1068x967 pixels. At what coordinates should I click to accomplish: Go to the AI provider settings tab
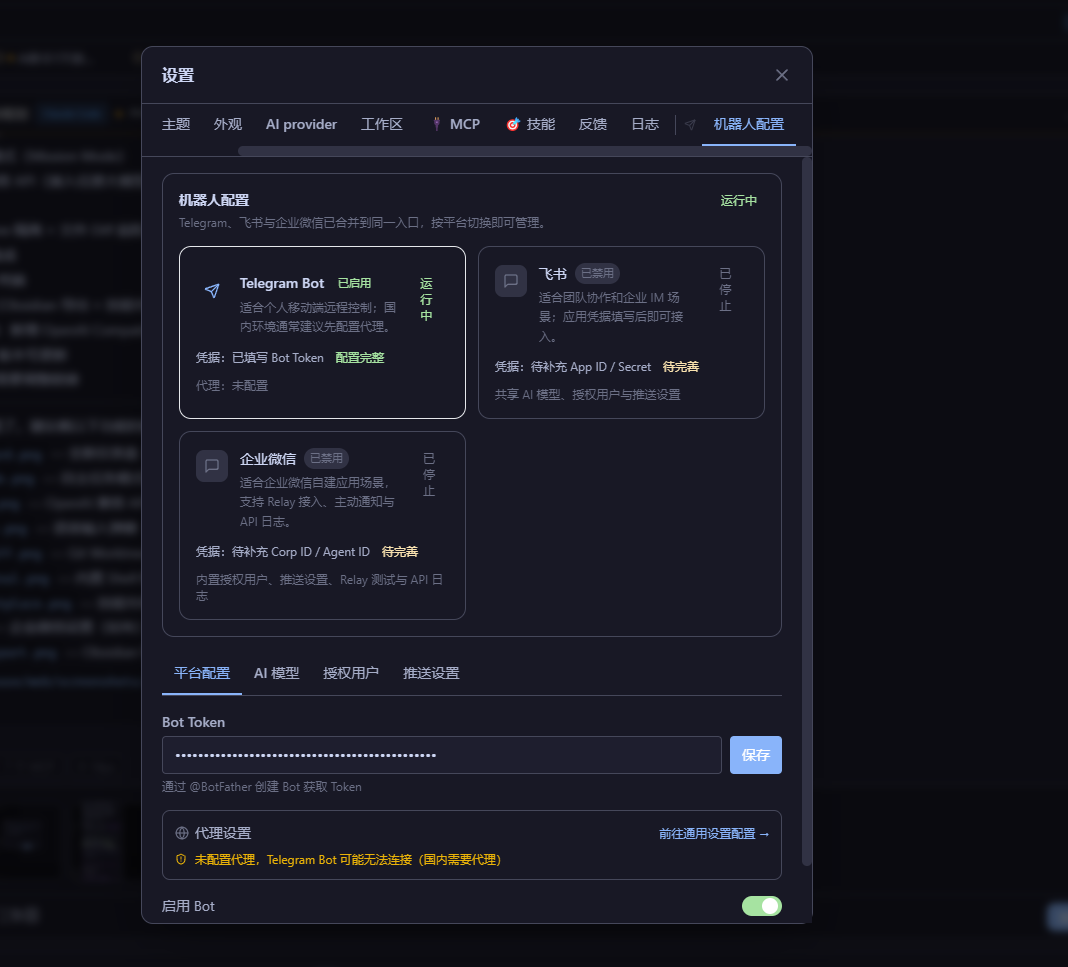pos(301,125)
